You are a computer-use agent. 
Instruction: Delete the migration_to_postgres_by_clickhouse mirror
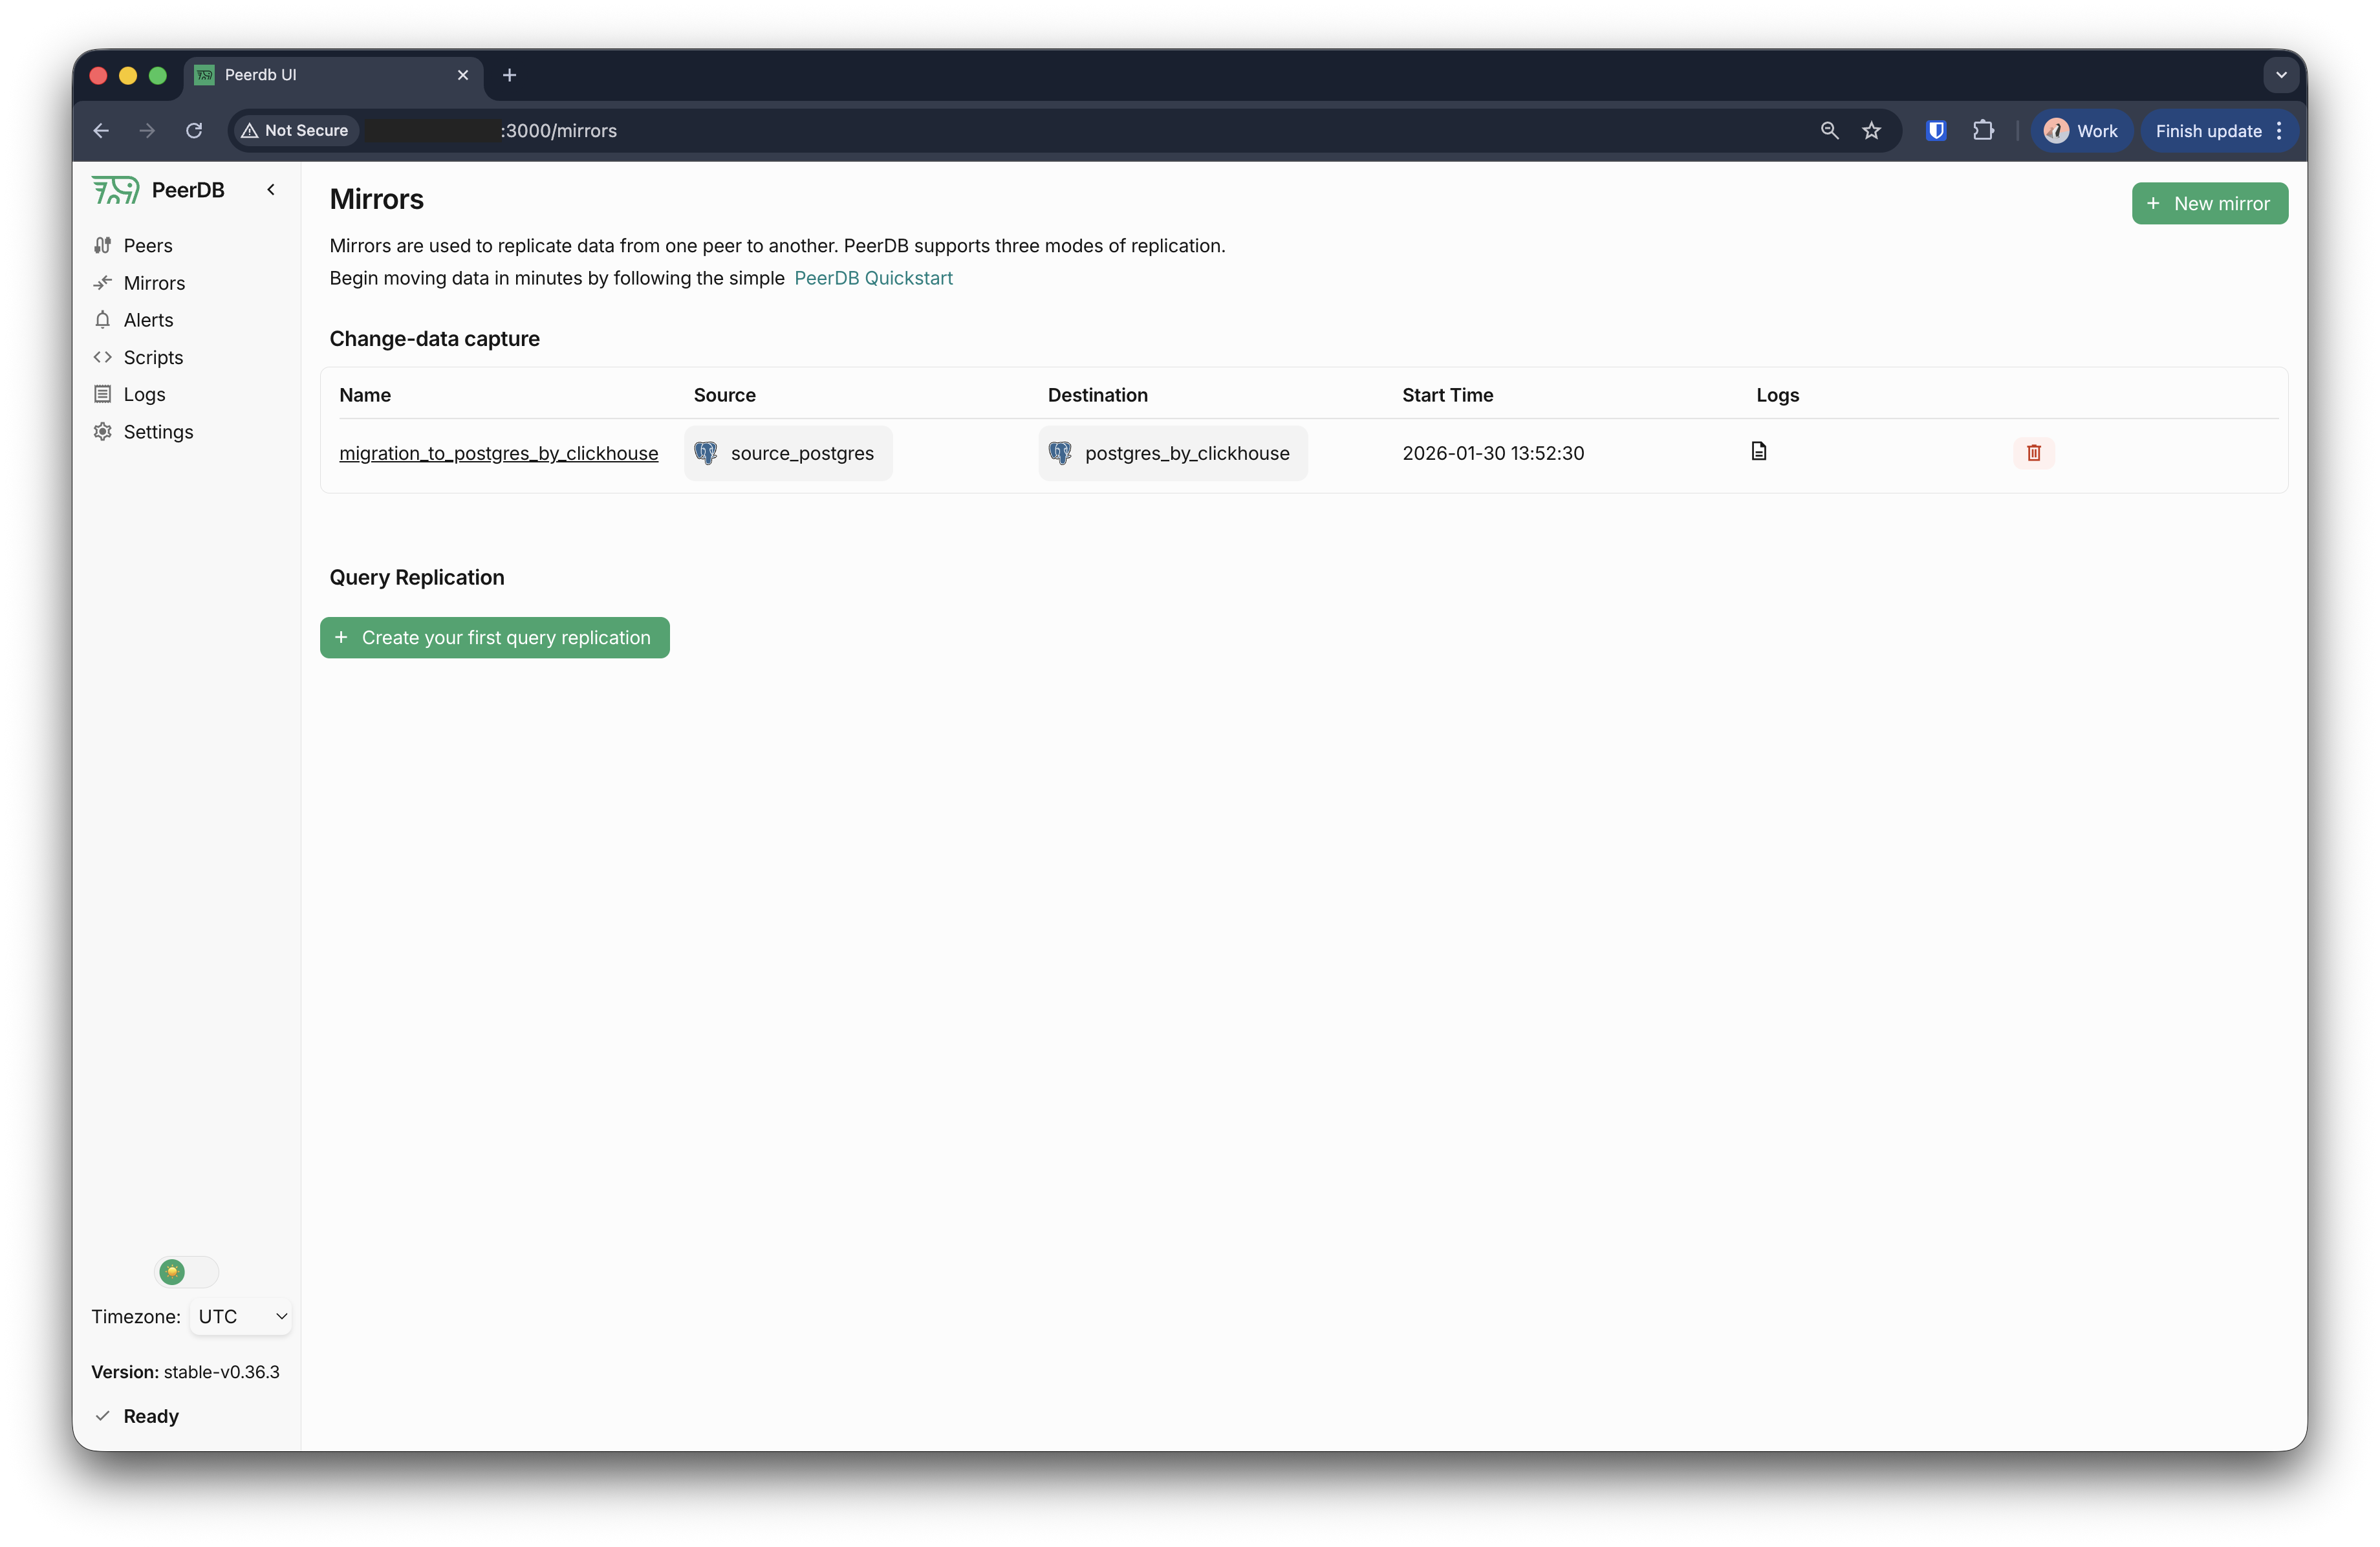tap(2033, 453)
